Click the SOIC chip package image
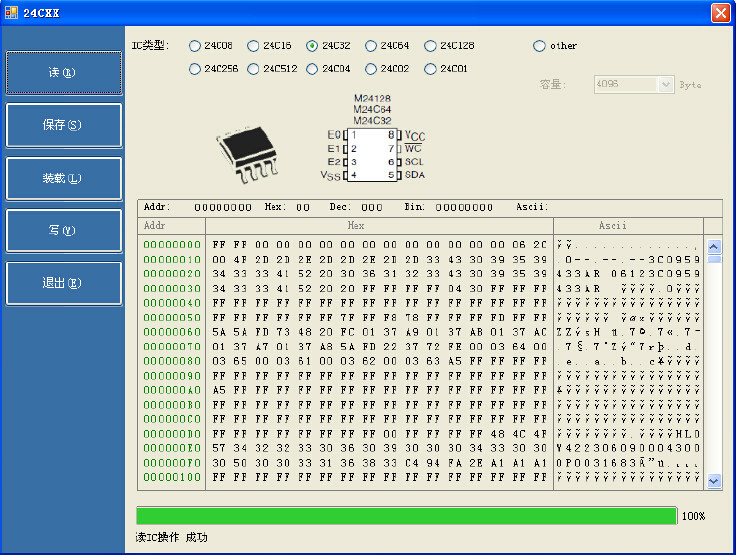 pos(247,154)
